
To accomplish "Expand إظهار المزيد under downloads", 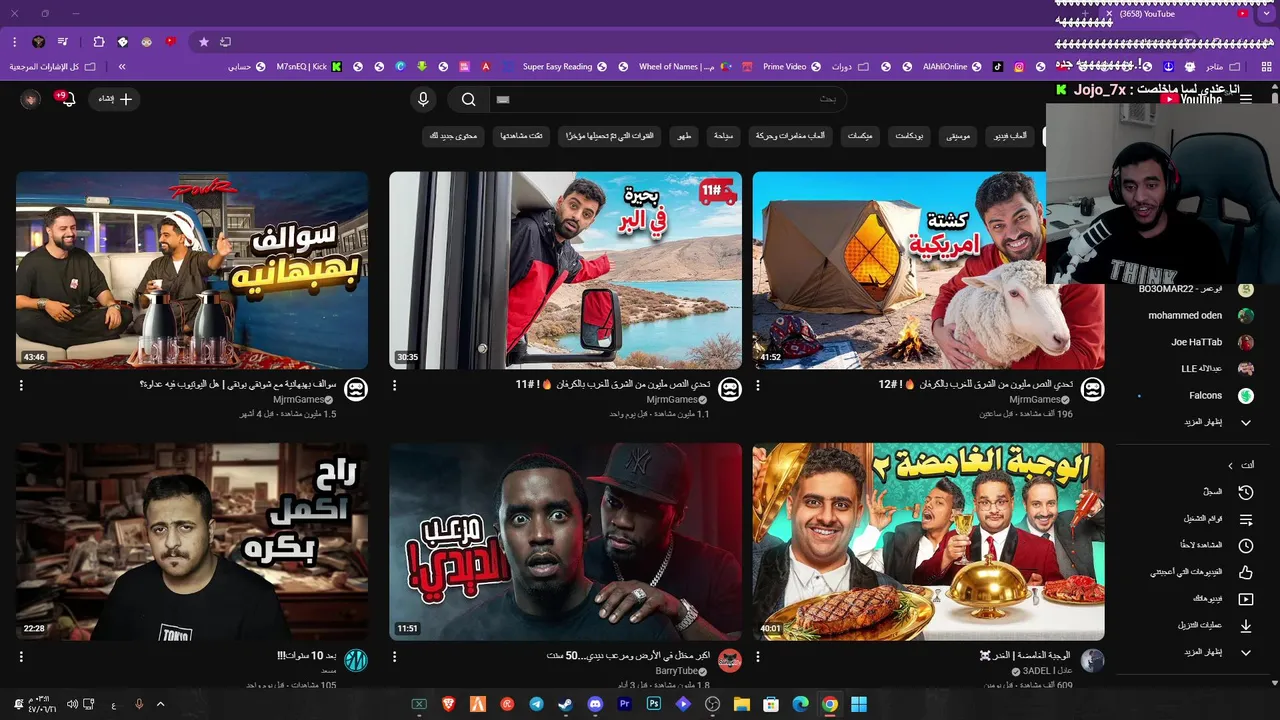I will 1217,652.
